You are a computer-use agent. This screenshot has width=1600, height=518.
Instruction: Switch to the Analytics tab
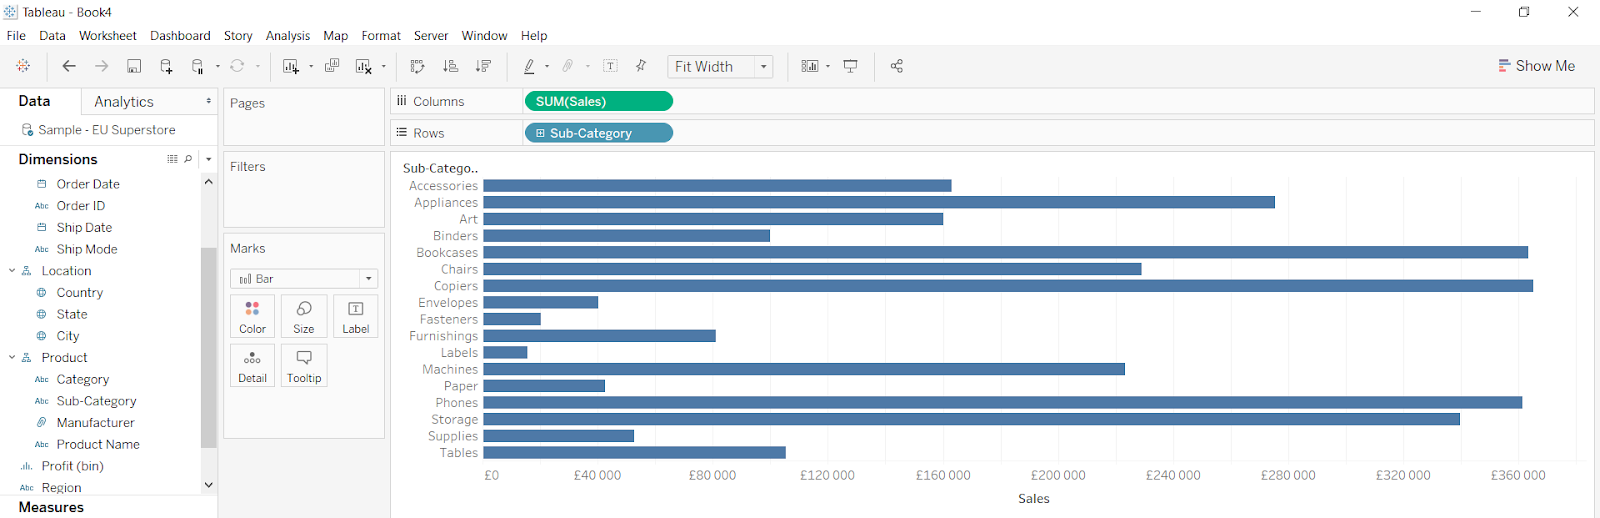[x=124, y=102]
